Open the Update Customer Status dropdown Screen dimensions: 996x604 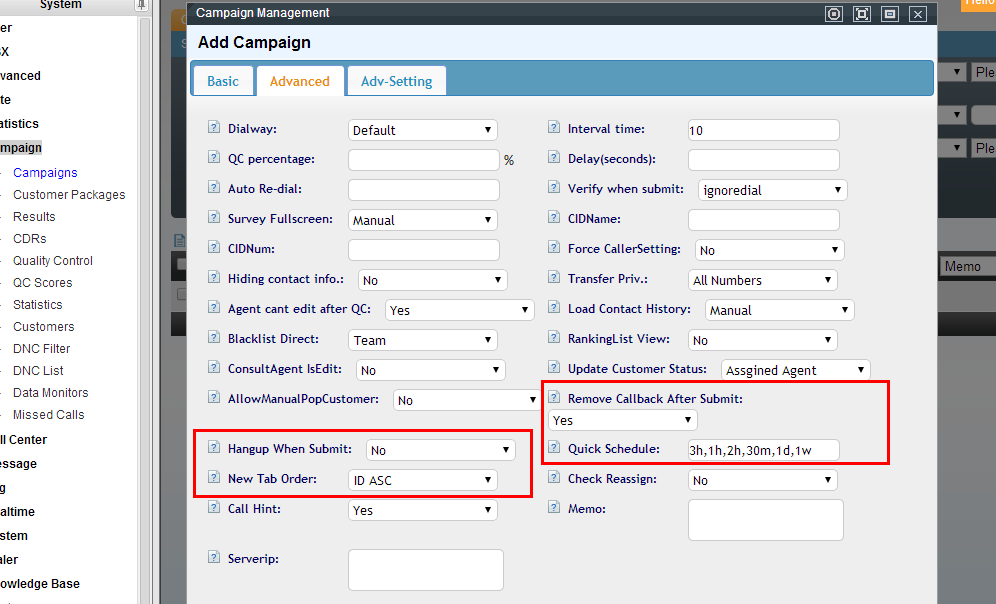[x=794, y=370]
